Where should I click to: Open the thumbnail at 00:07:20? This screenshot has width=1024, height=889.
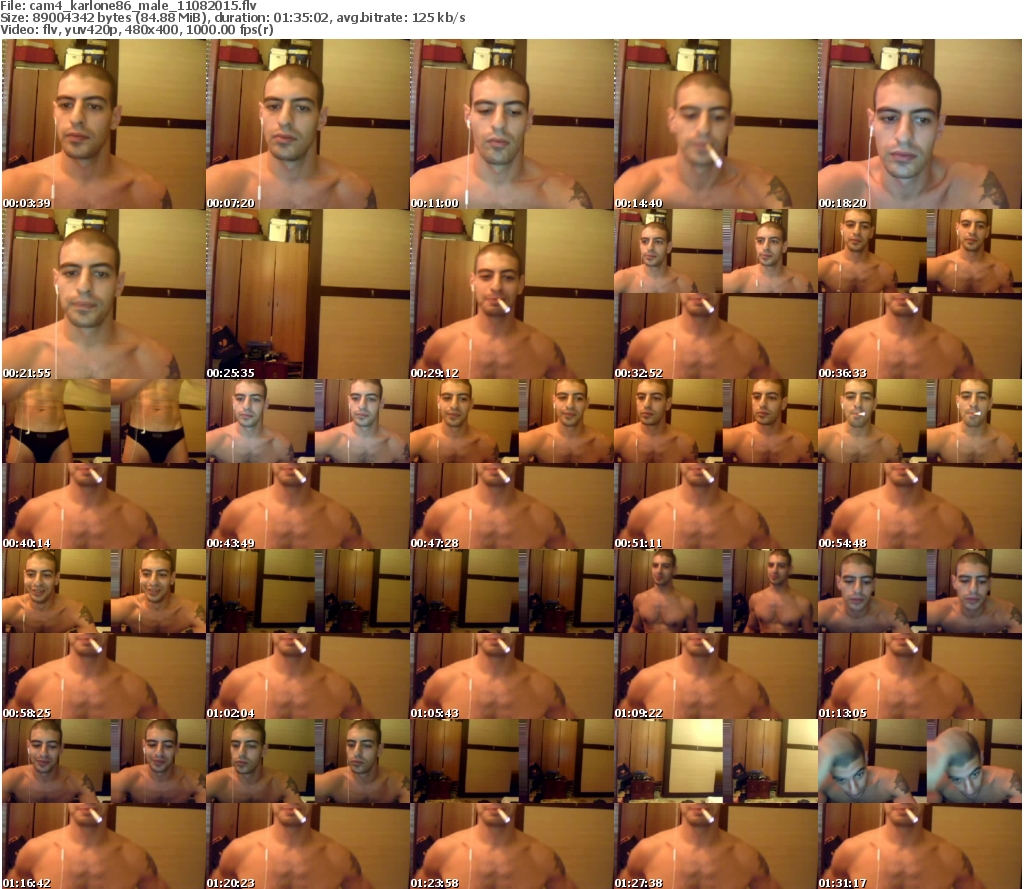click(x=308, y=124)
